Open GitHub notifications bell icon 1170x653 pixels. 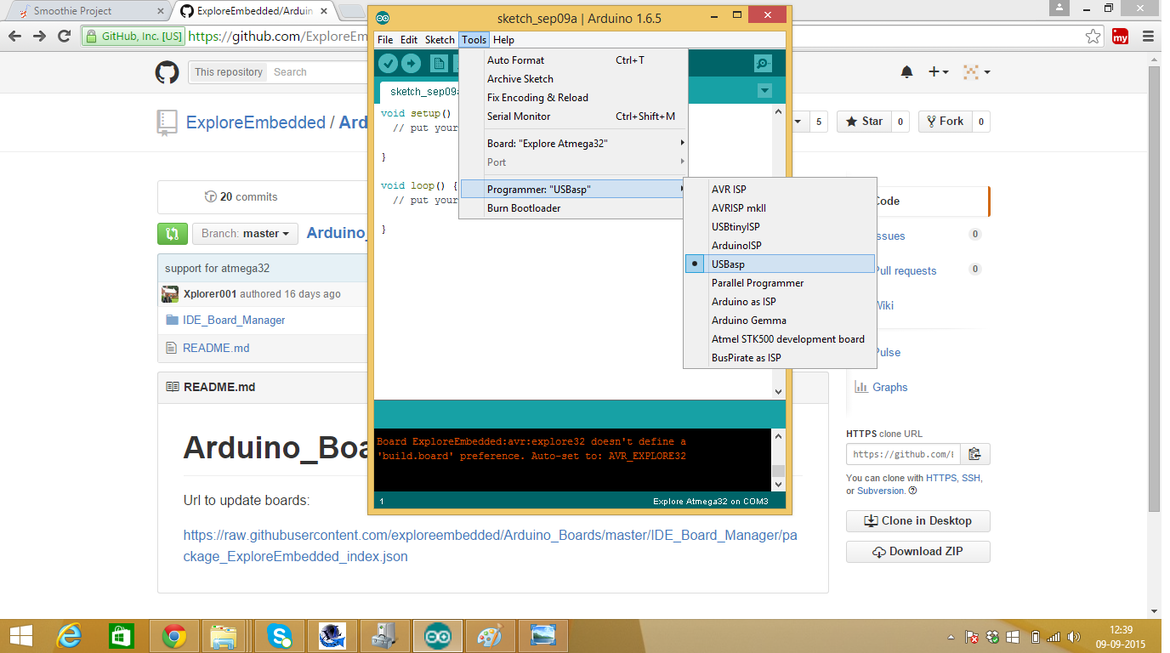point(907,72)
